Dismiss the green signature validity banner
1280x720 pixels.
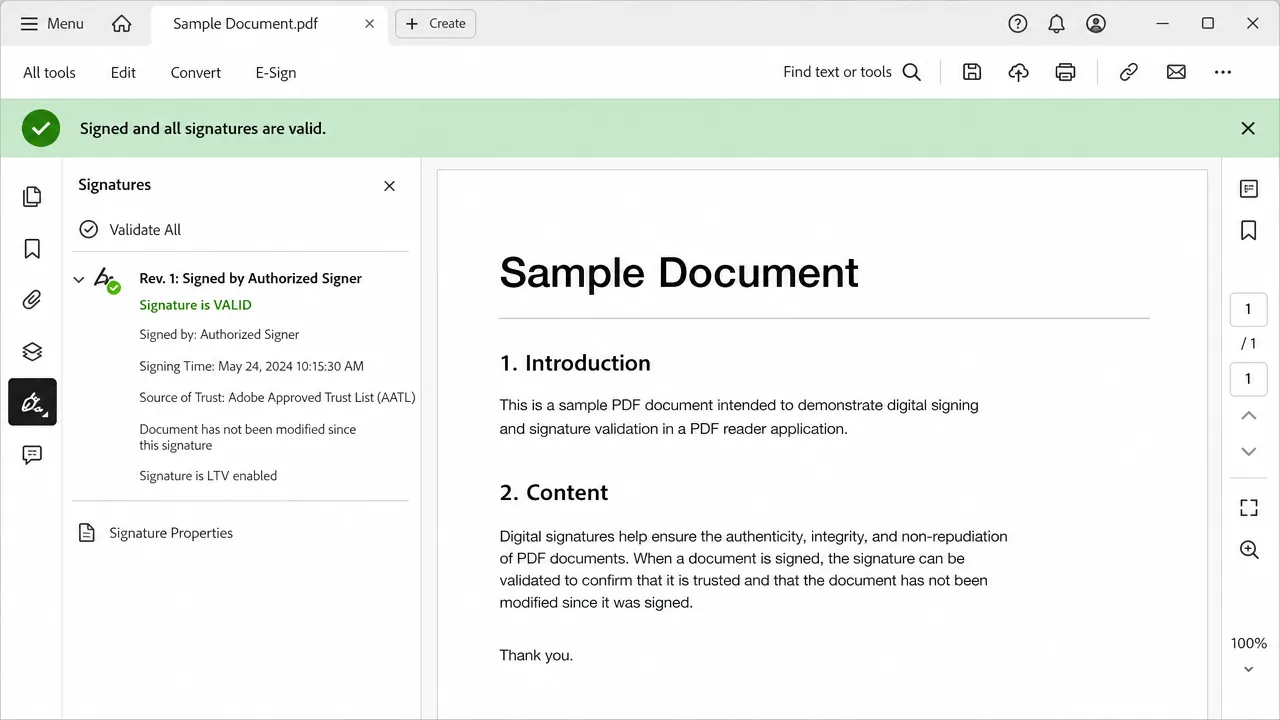[1248, 128]
